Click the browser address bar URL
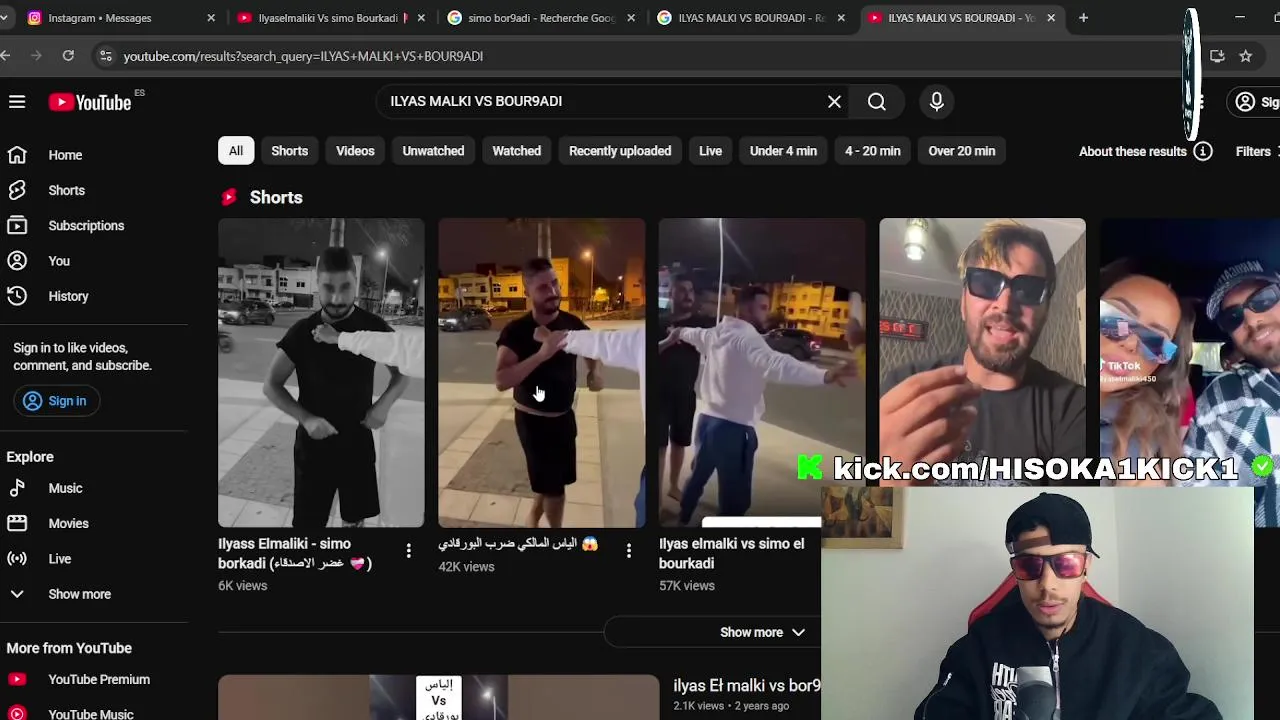1280x720 pixels. click(x=303, y=56)
